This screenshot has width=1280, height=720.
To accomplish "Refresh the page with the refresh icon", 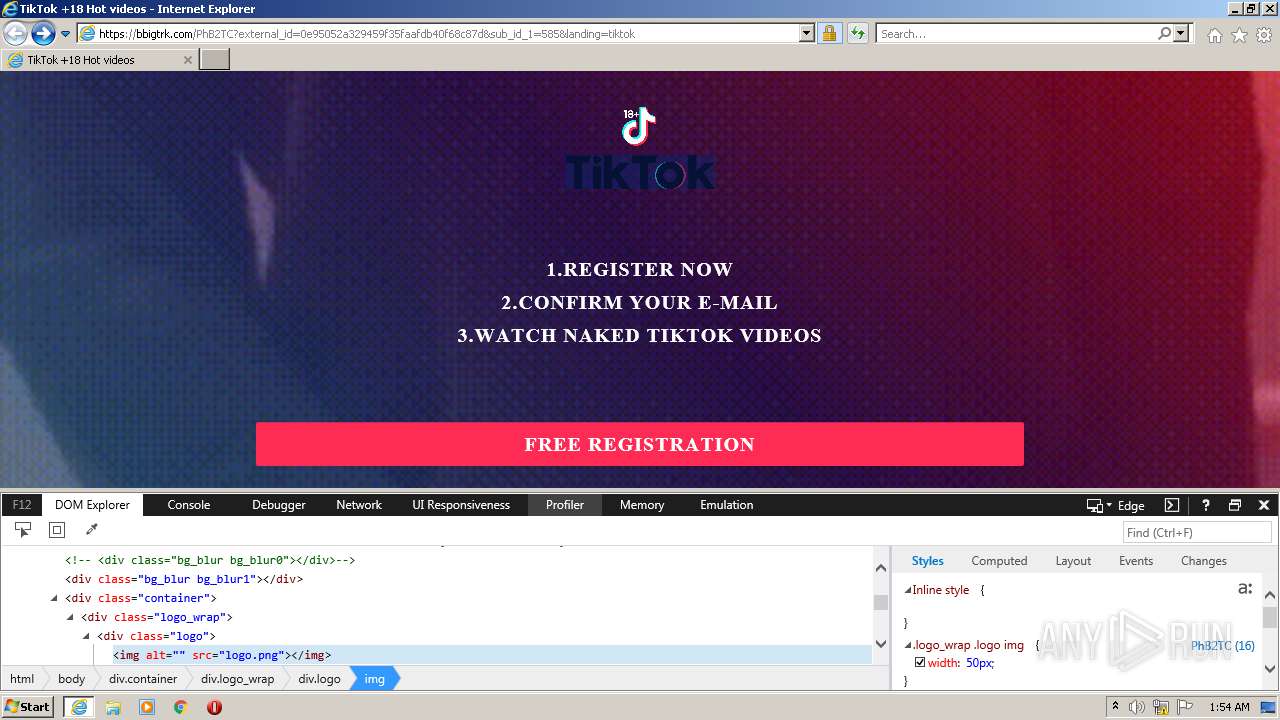I will [x=857, y=33].
